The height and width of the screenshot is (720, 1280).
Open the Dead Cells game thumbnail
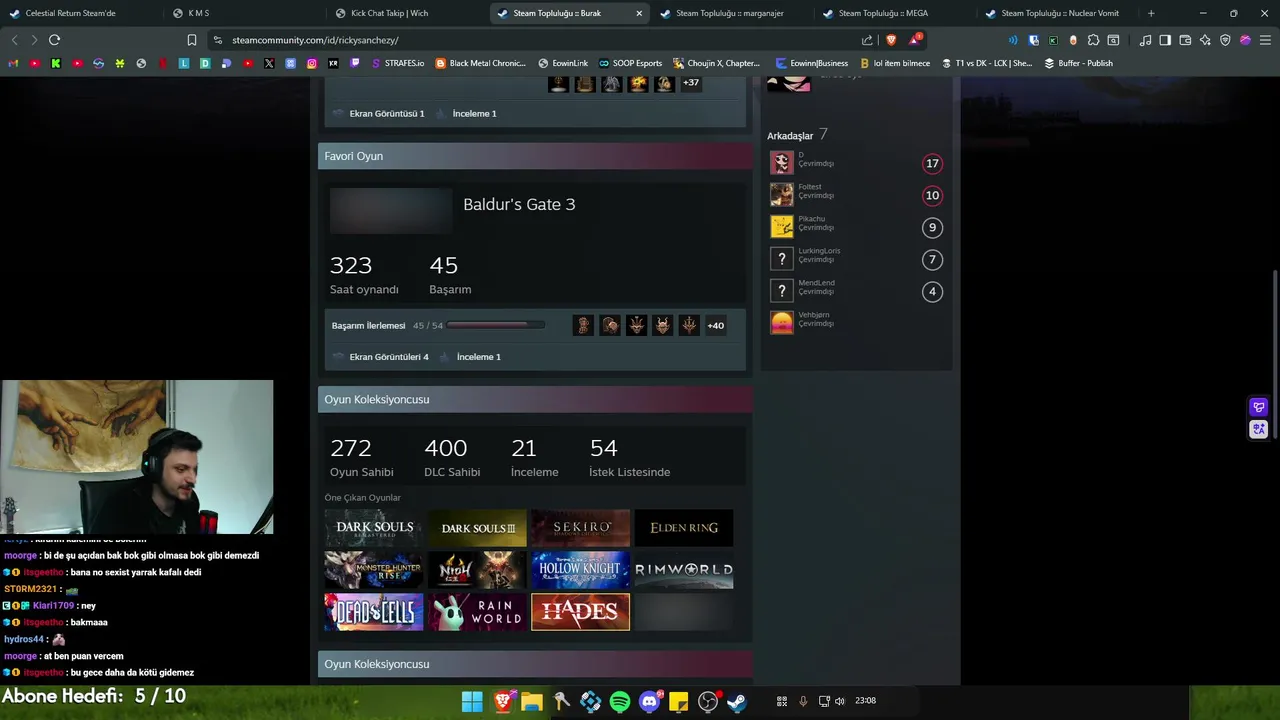coord(374,612)
